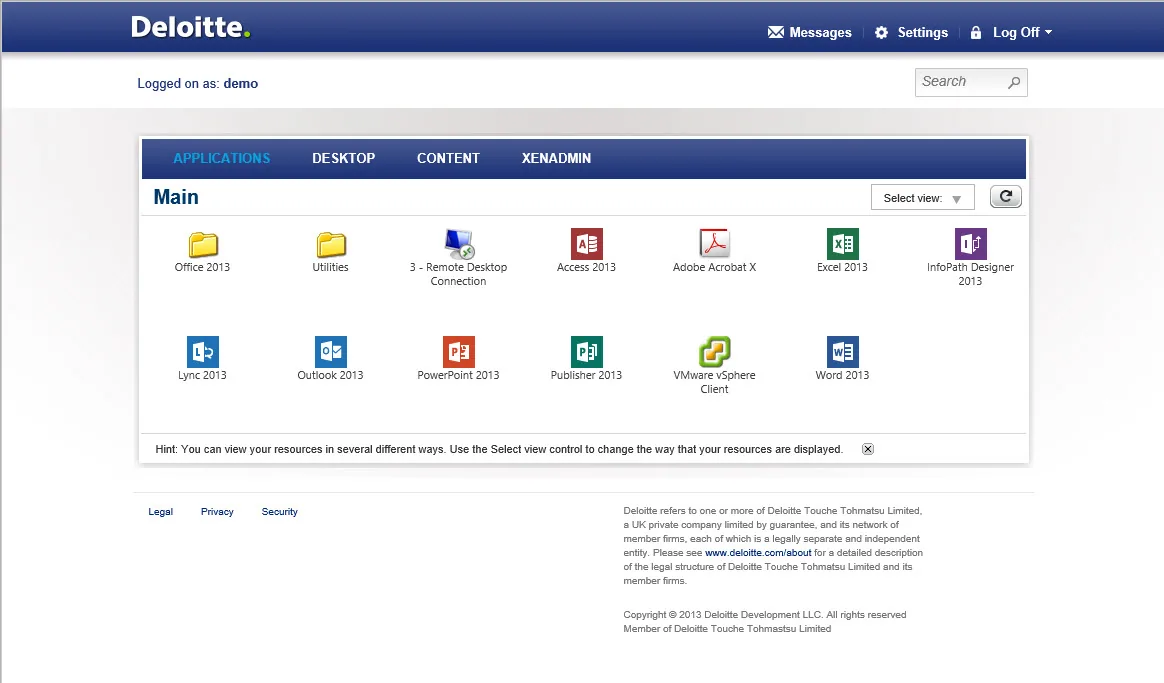The height and width of the screenshot is (683, 1164).
Task: Open the Messages link
Action: point(820,33)
